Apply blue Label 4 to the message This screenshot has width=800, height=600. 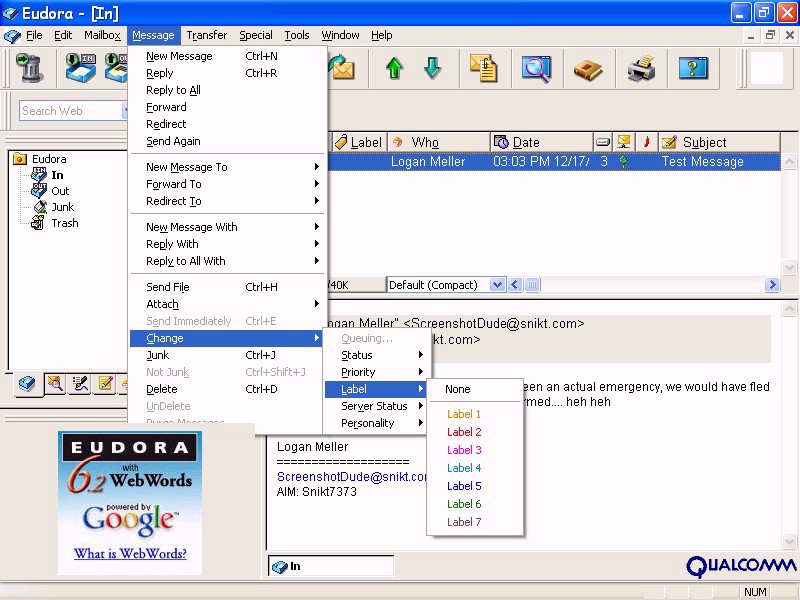[475, 468]
